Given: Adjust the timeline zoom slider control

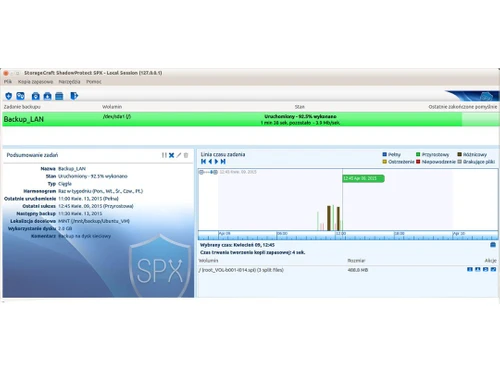Looking at the screenshot, I should point(208,172).
